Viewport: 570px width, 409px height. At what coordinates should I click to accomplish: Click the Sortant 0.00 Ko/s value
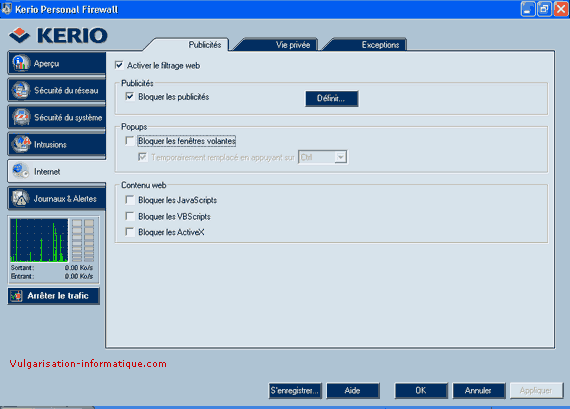[79, 268]
